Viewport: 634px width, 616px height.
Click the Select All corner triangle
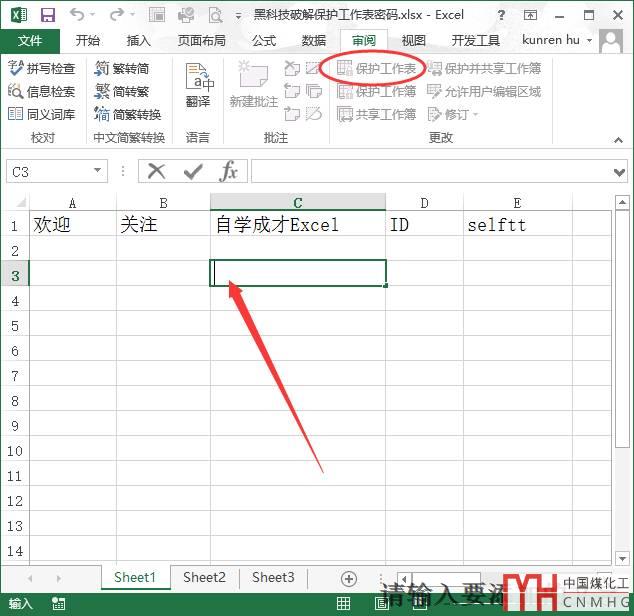tap(19, 201)
